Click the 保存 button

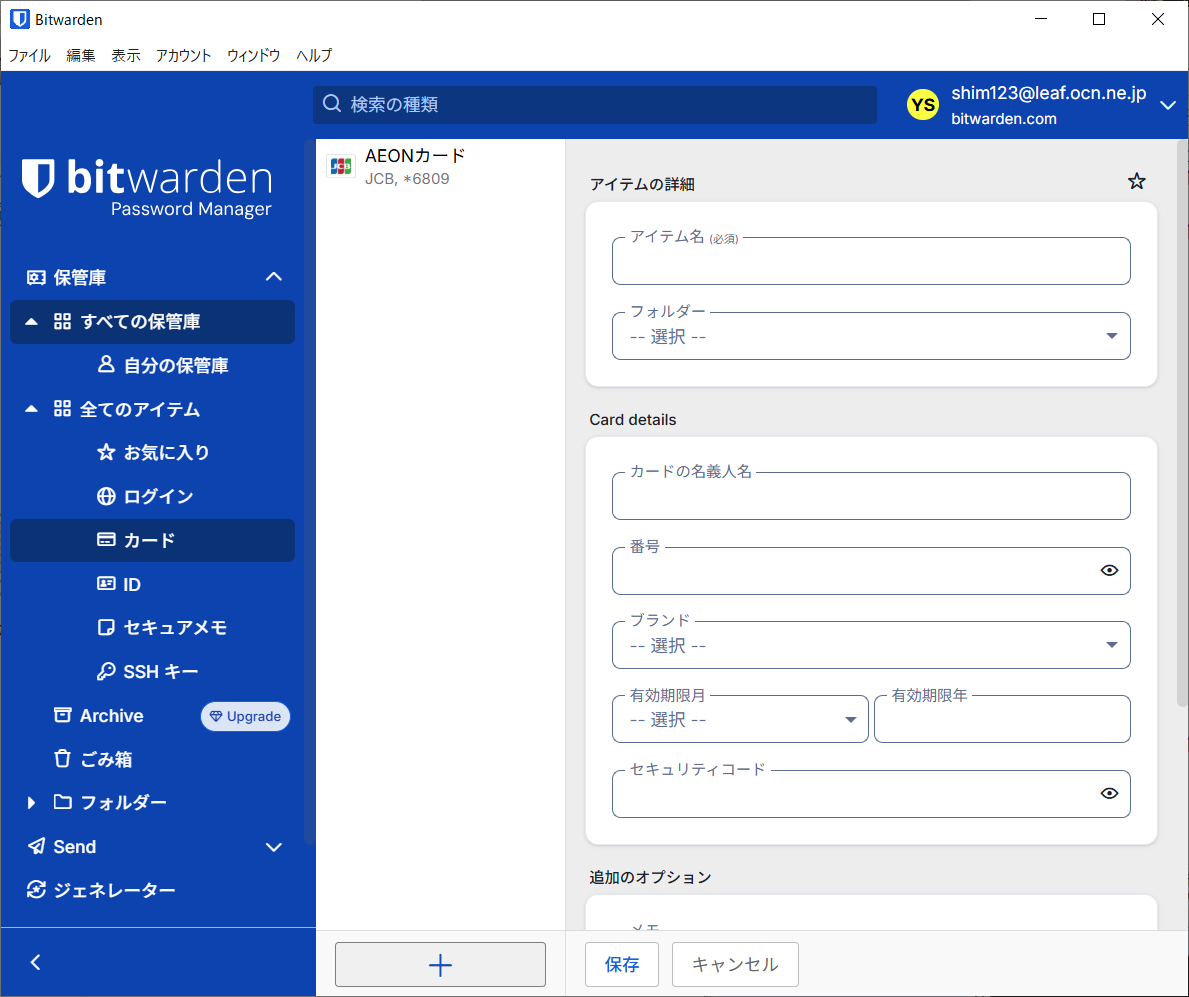coord(621,964)
